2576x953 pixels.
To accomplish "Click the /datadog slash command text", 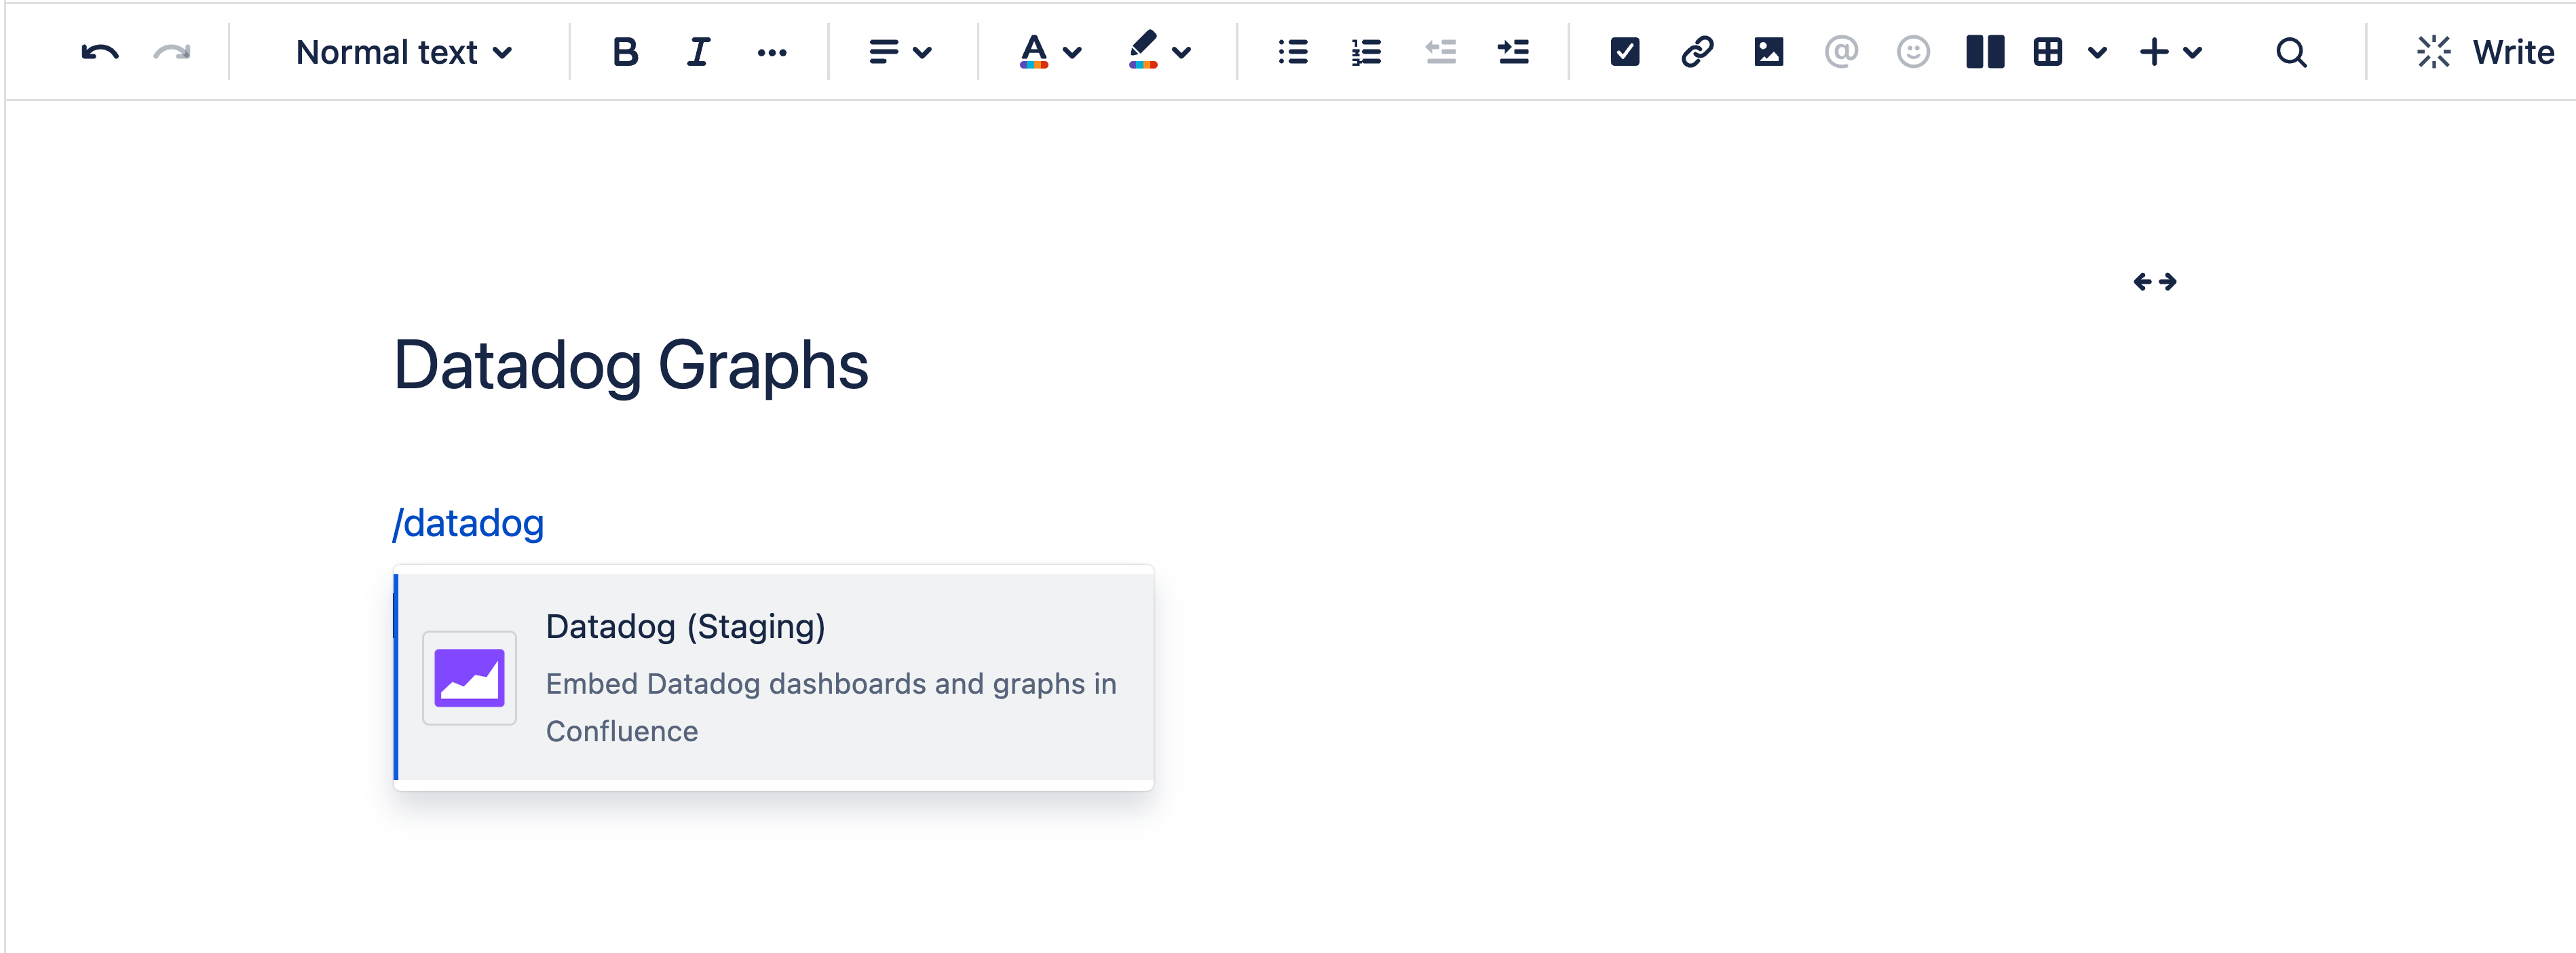I will 468,523.
